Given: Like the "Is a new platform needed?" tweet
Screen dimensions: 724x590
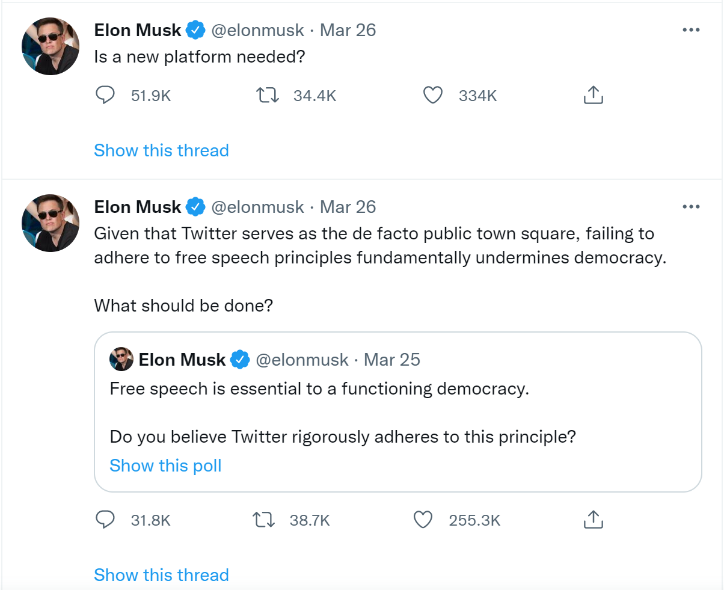Looking at the screenshot, I should pyautogui.click(x=432, y=95).
